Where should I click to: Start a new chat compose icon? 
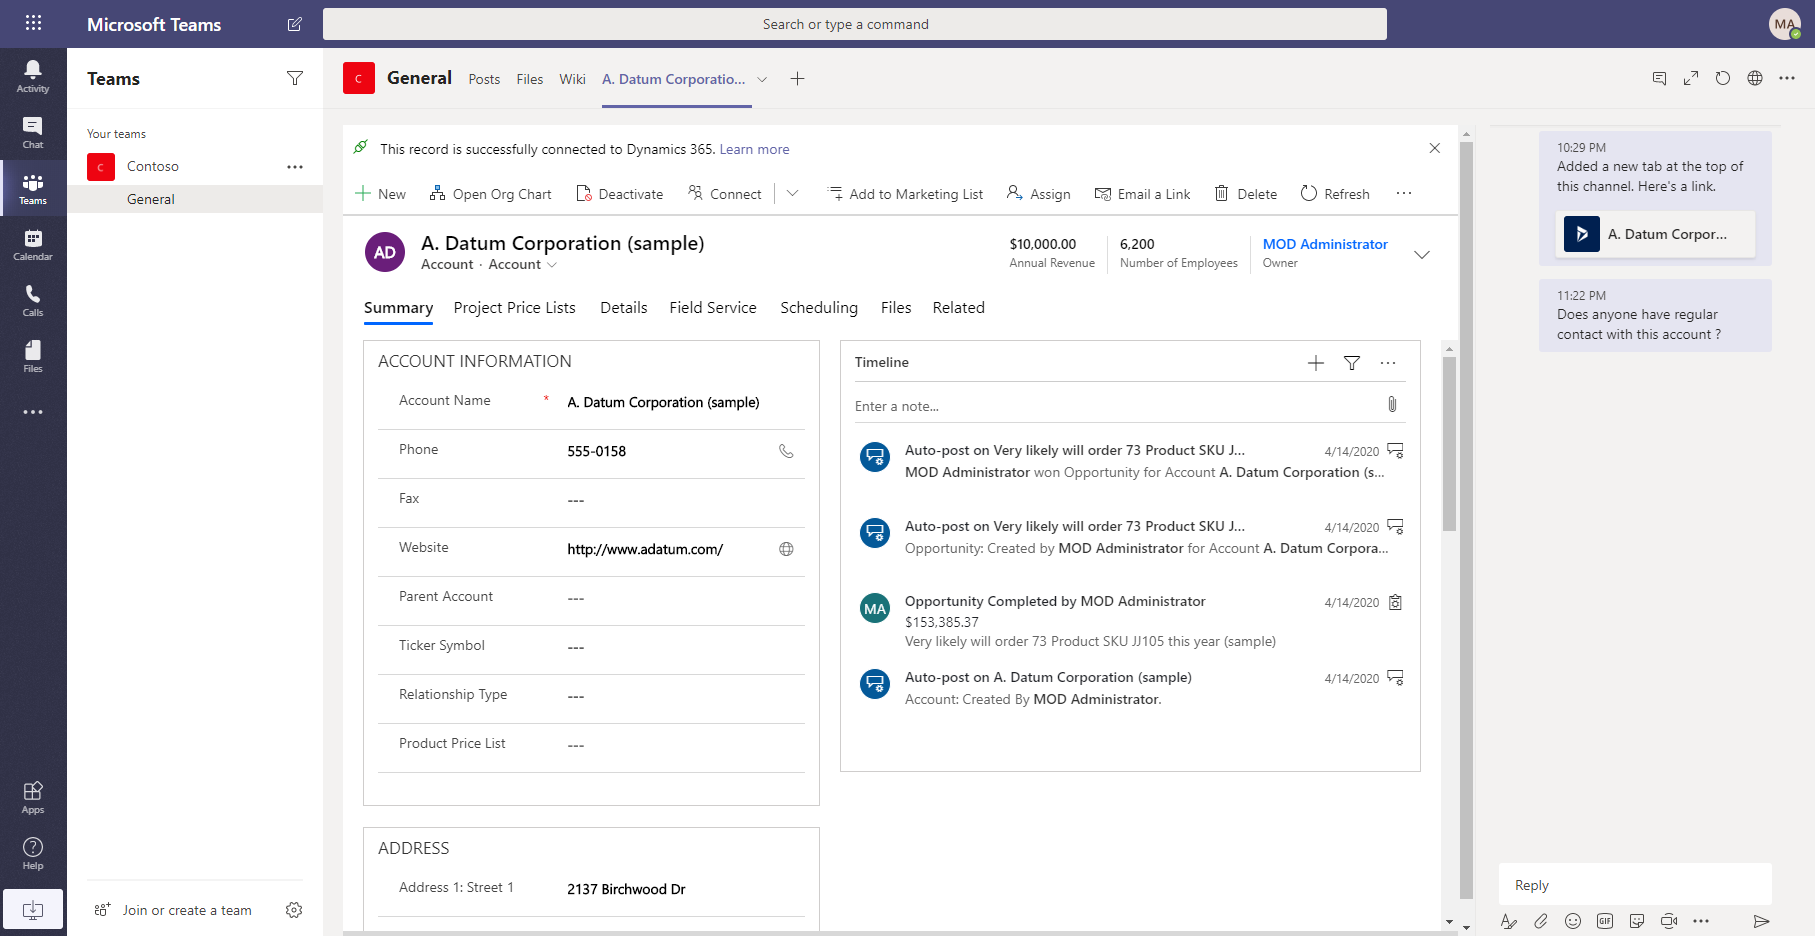point(295,24)
